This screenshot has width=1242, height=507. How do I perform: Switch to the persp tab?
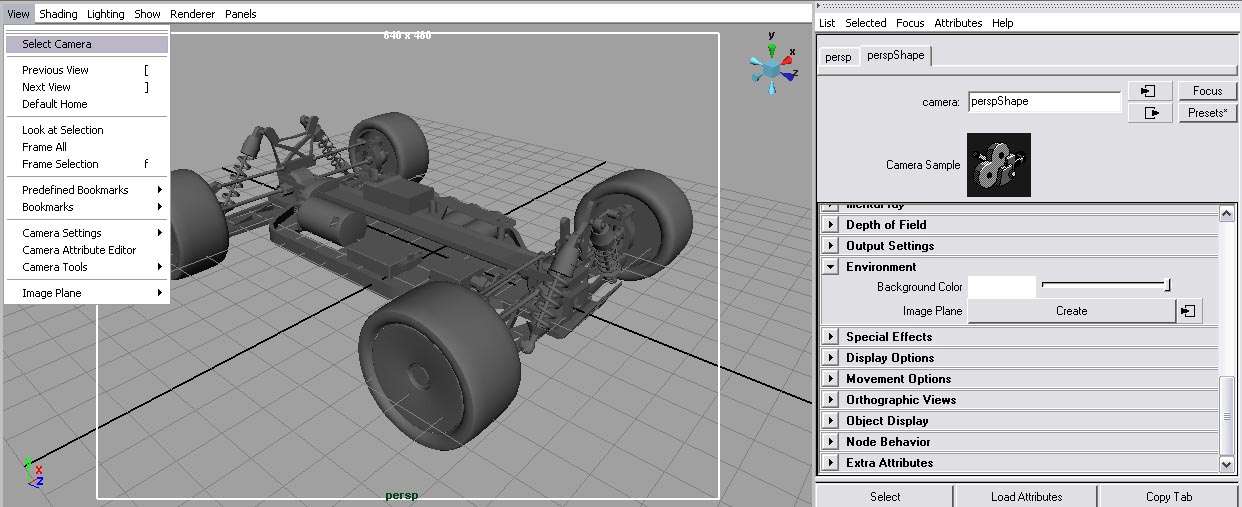point(838,57)
